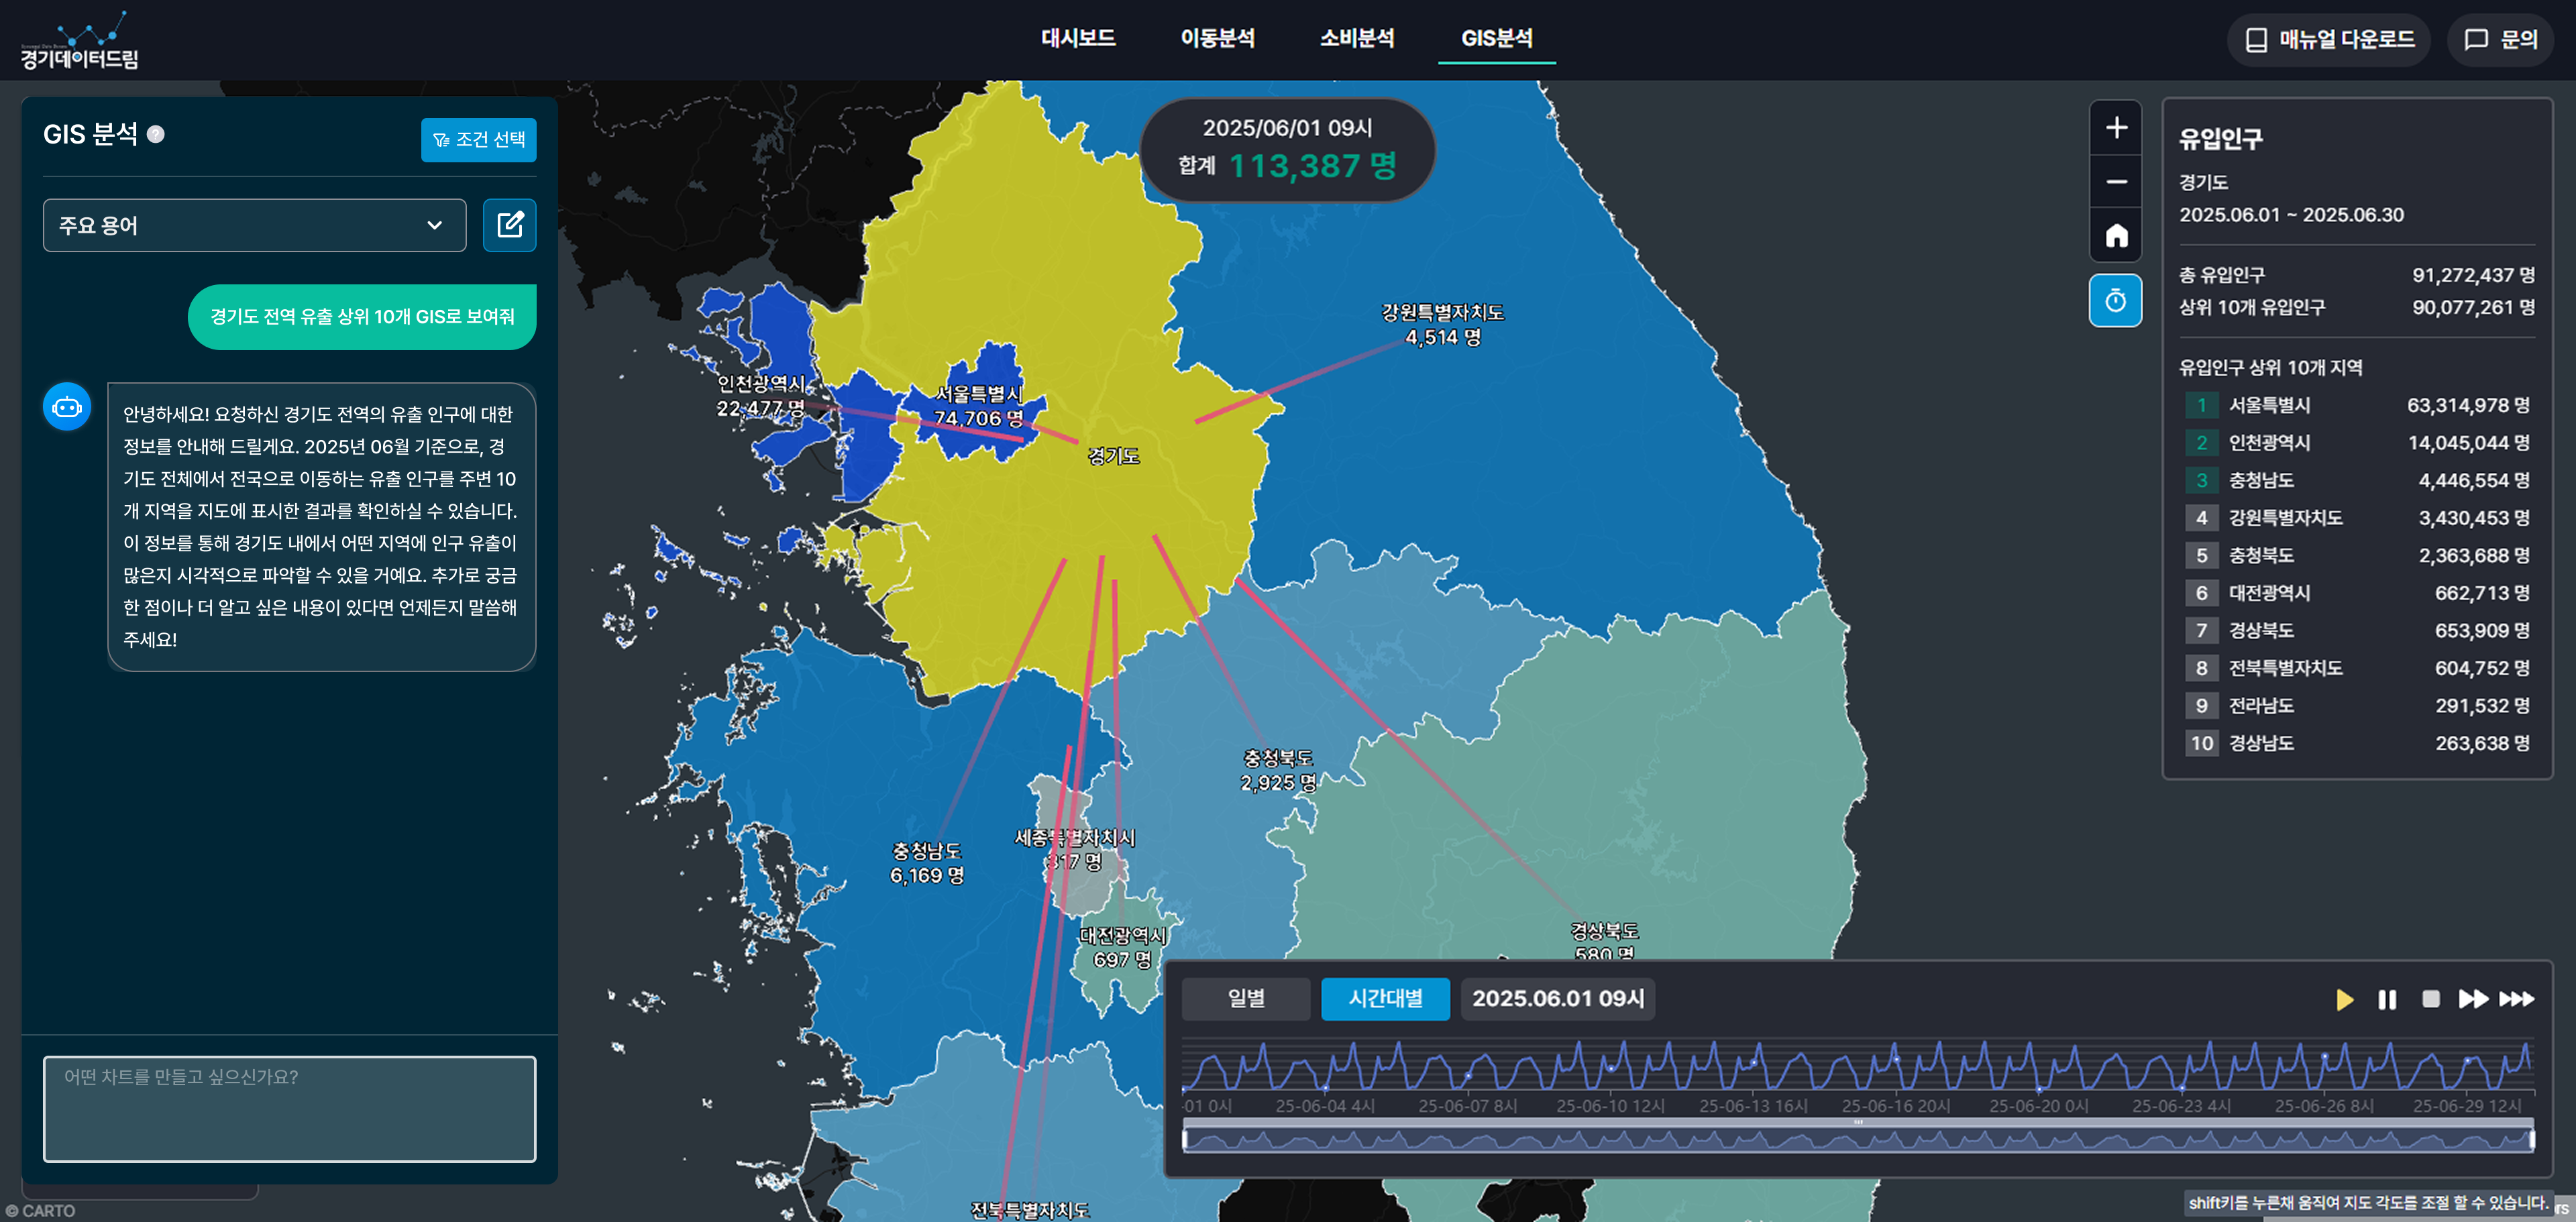The image size is (2576, 1222).
Task: Click total 113,387 명 summary badge
Action: click(x=1288, y=150)
